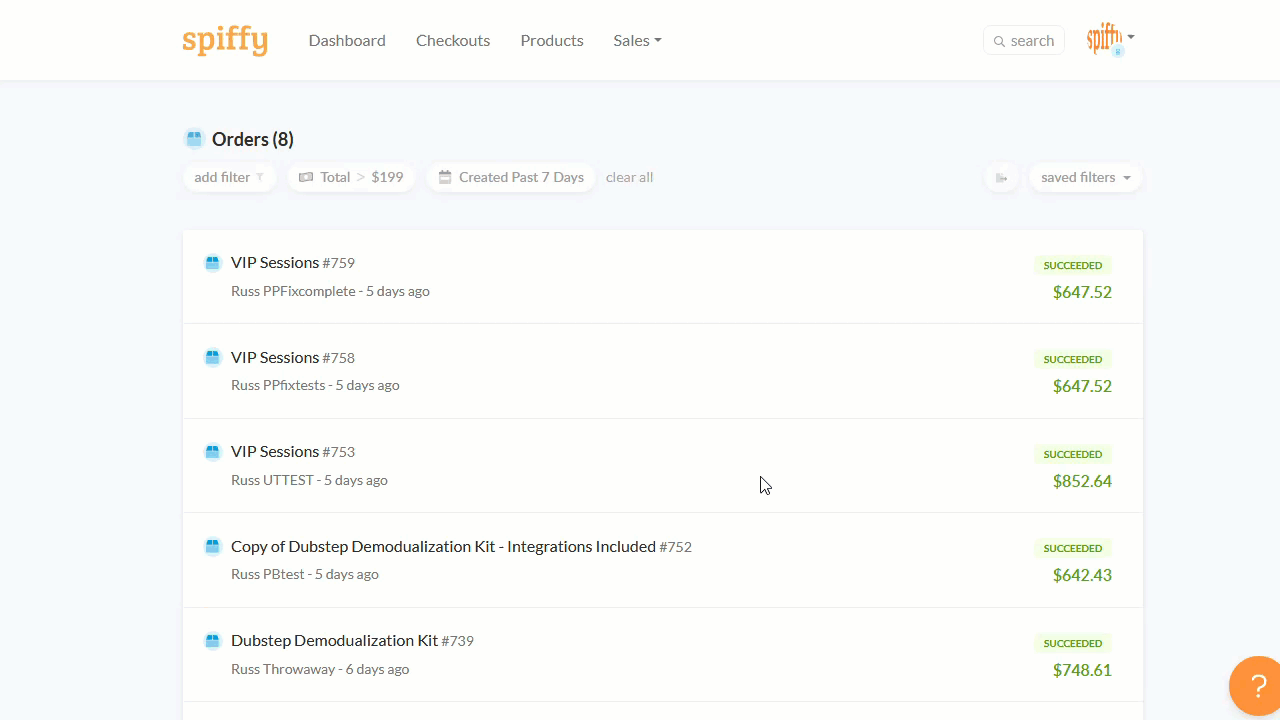The width and height of the screenshot is (1280, 720).
Task: Click the box icon for order #752
Action: [x=212, y=546]
